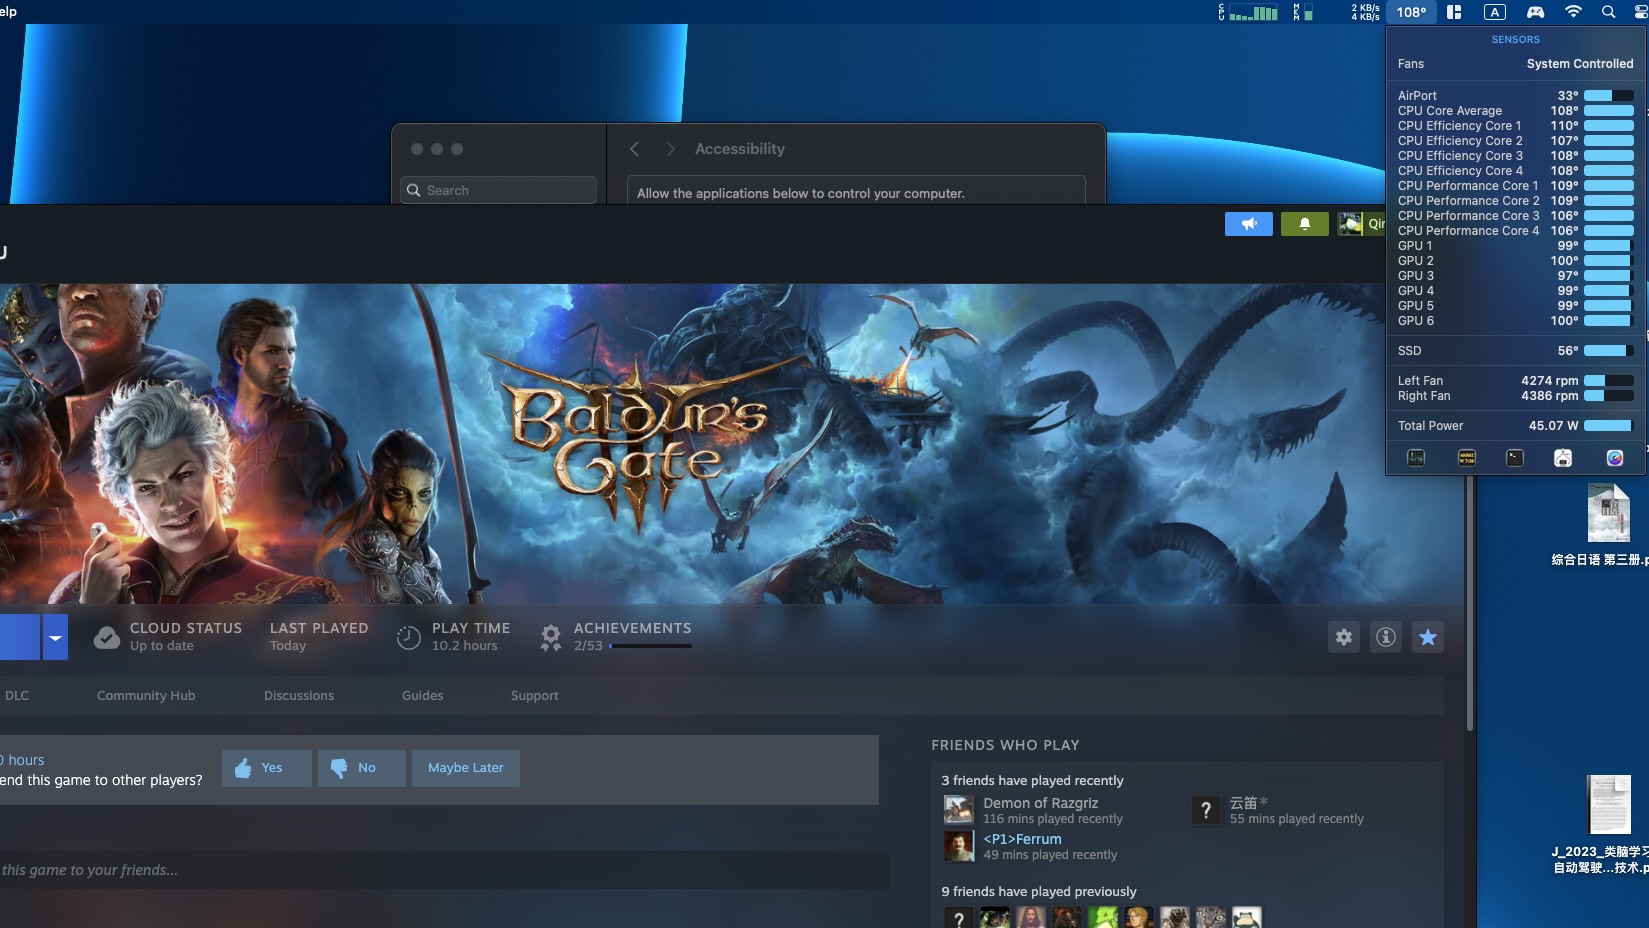The width and height of the screenshot is (1649, 928).
Task: Click the achievements 2/53 progress bar
Action: (650, 646)
